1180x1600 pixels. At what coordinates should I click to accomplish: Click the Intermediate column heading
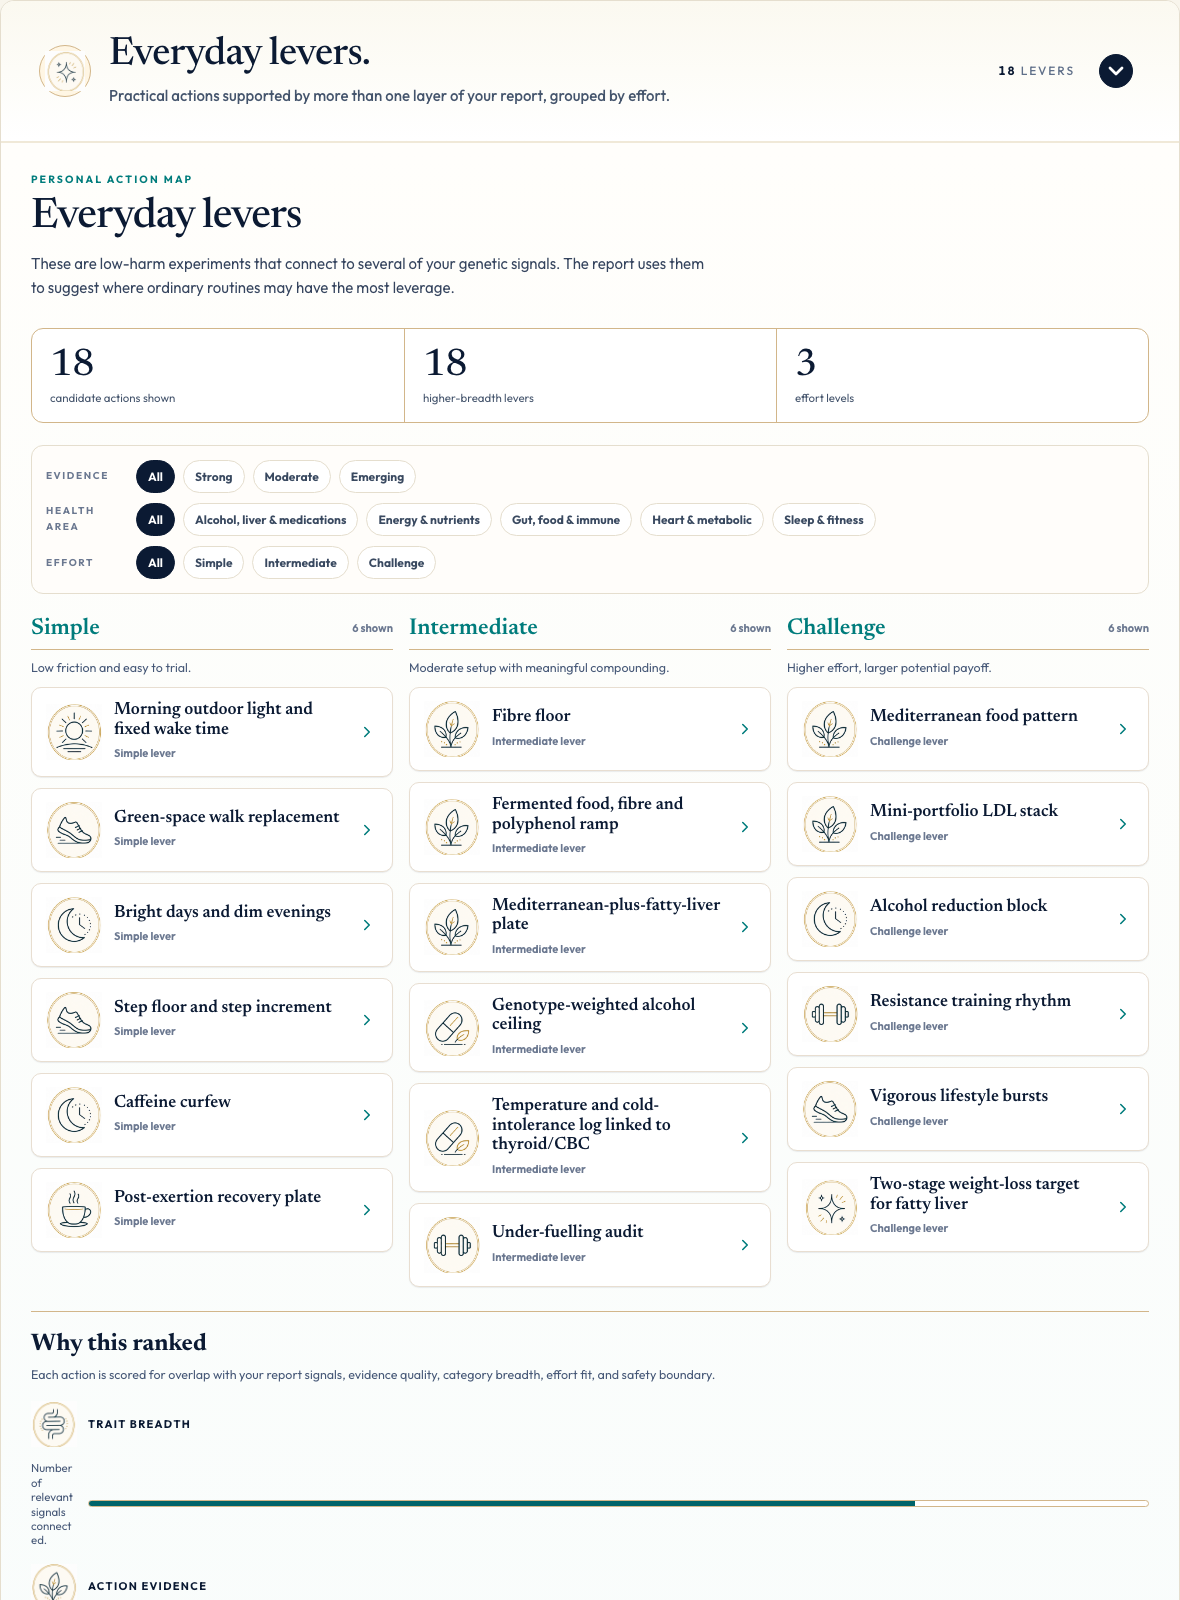pos(473,627)
